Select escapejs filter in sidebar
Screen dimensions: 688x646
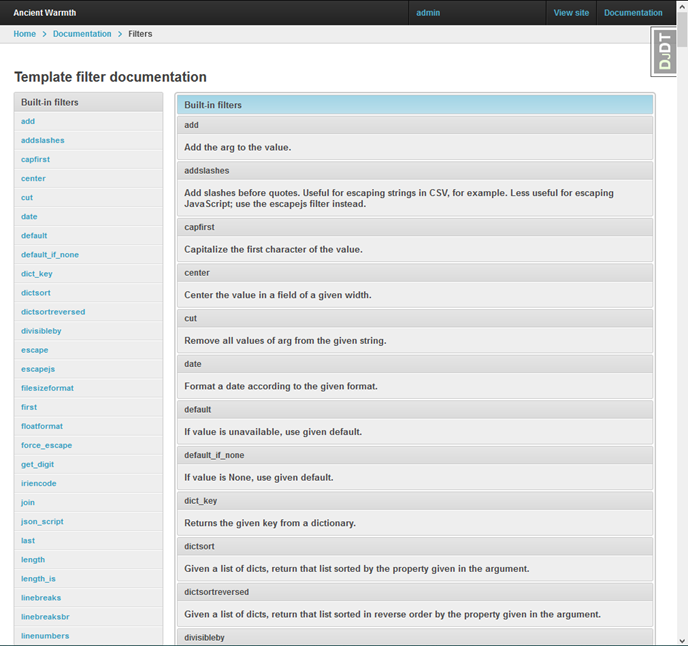[37, 369]
